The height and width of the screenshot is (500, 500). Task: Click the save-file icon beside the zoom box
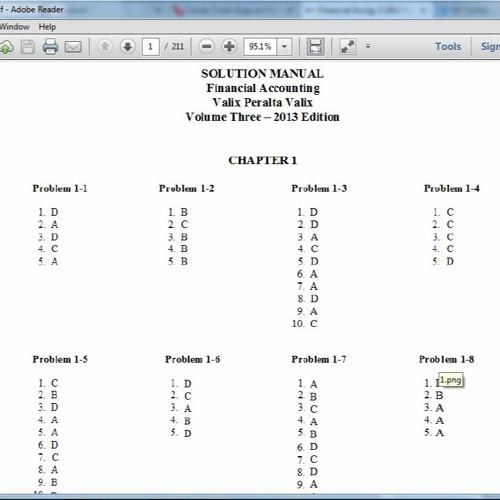[315, 46]
